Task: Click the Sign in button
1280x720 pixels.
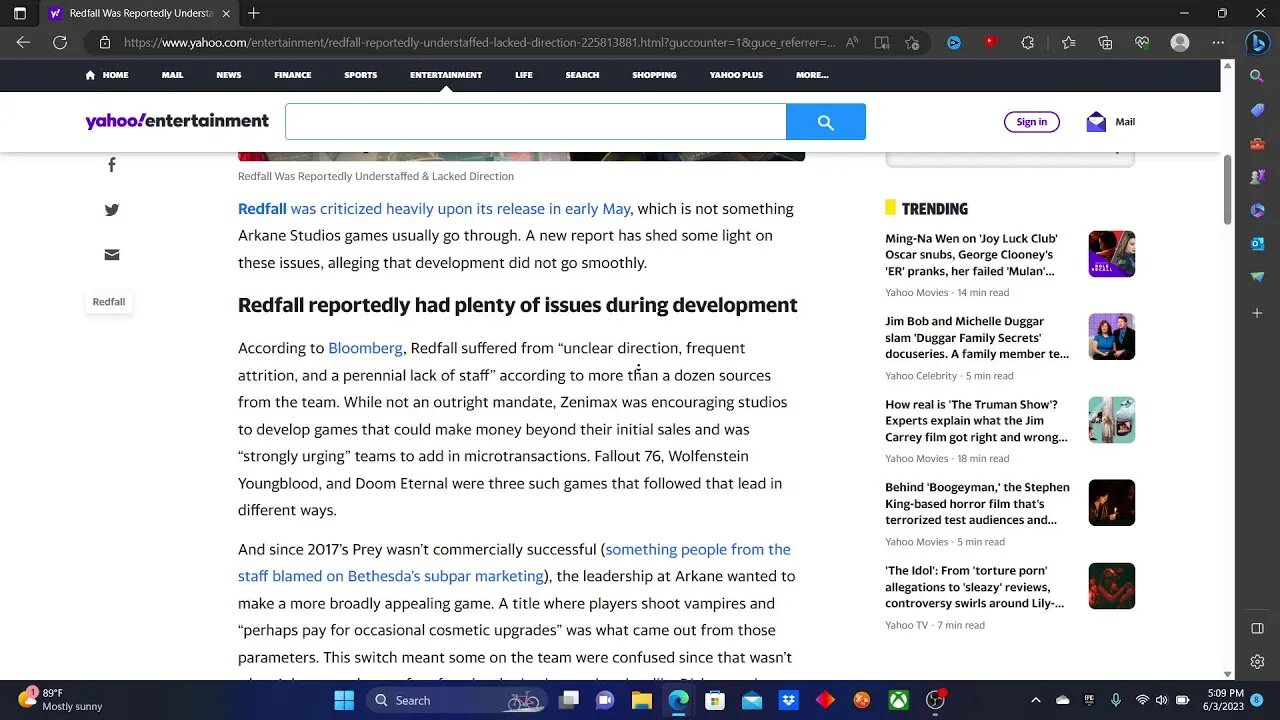Action: [x=1031, y=122]
